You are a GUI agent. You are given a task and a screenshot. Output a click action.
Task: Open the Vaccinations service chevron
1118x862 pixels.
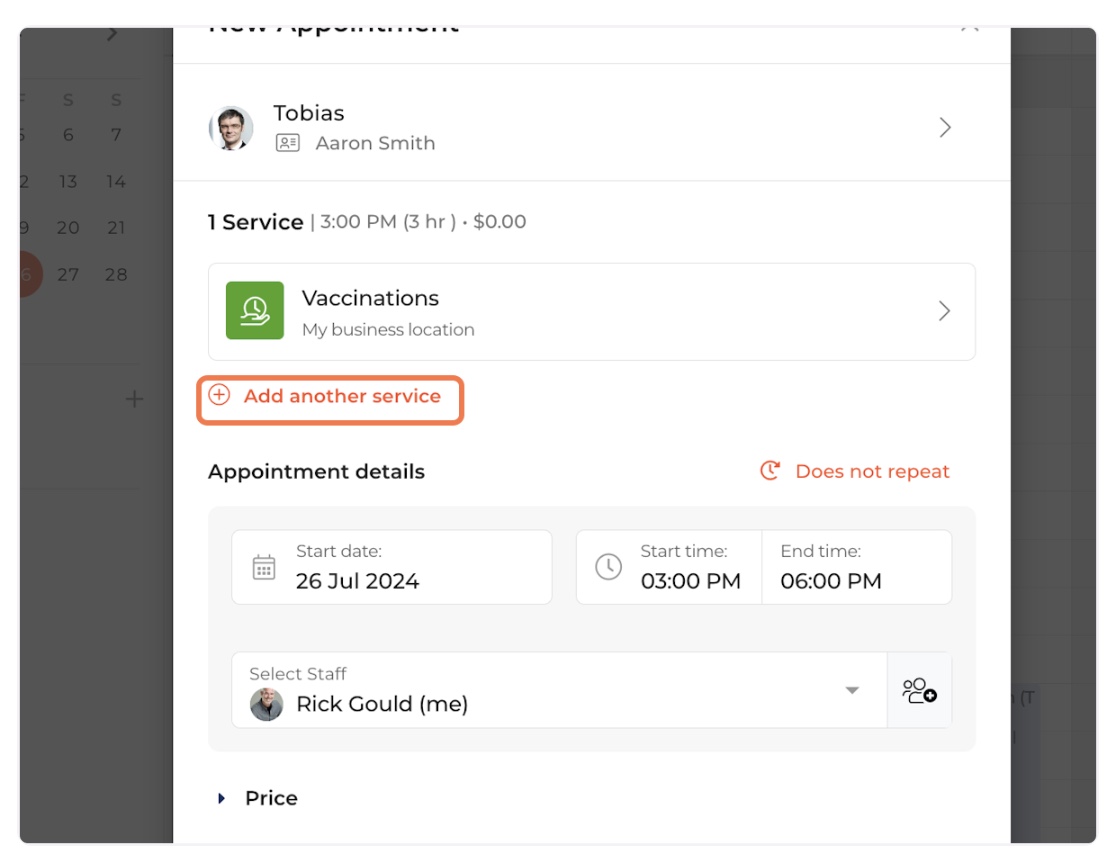[x=944, y=311]
